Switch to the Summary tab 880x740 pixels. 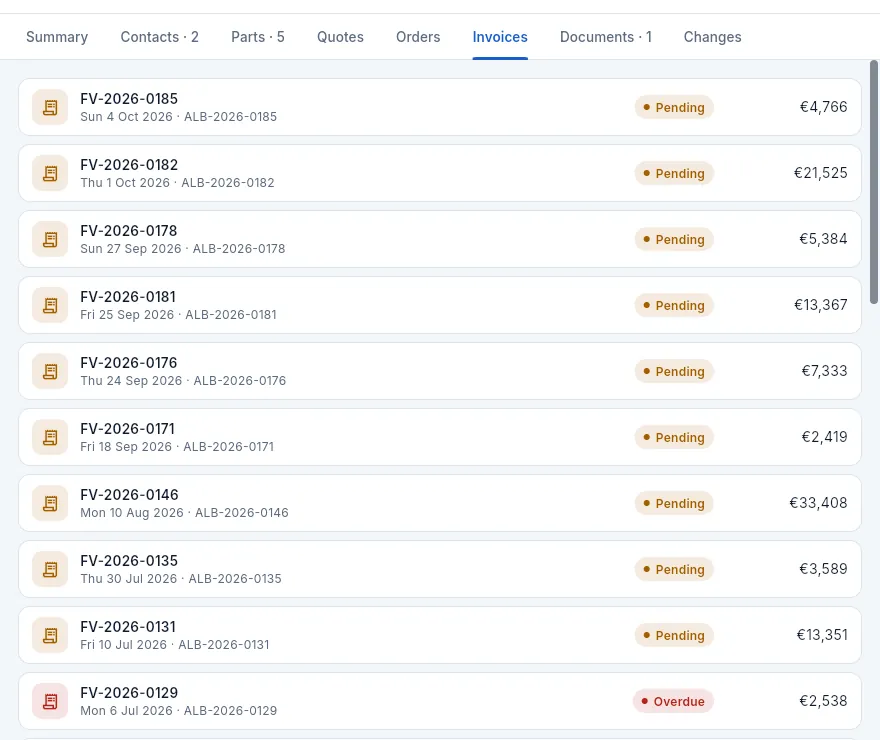click(x=57, y=37)
